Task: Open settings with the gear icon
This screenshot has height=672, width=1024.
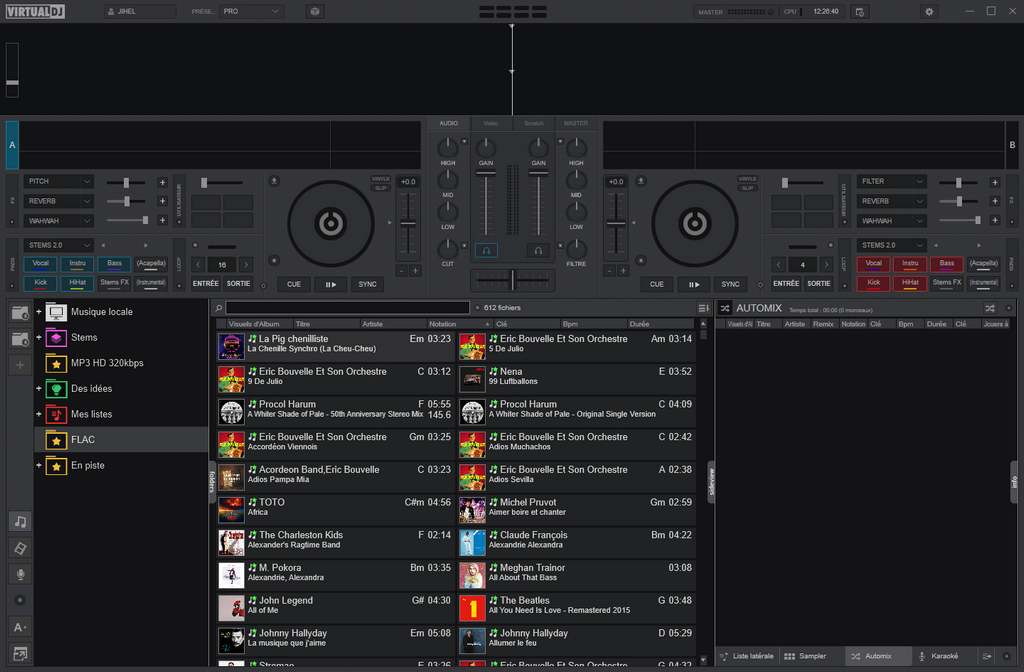Action: 929,12
